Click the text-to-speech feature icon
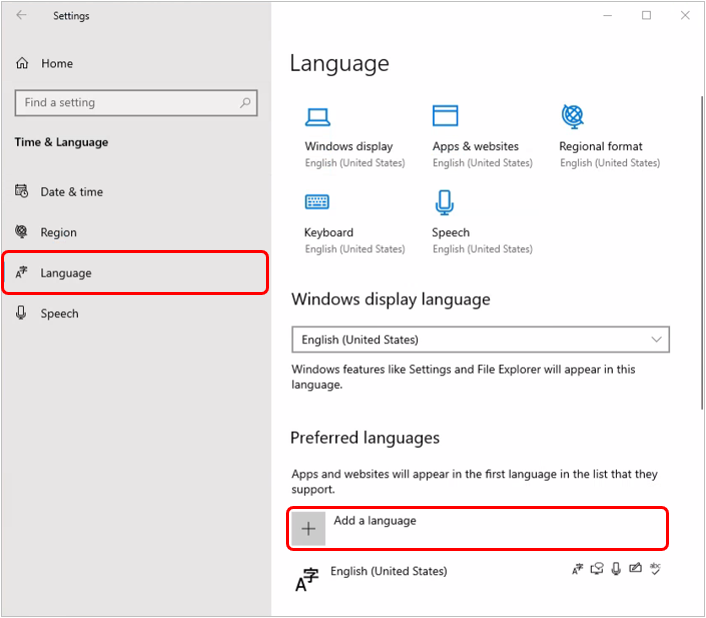 [x=597, y=568]
